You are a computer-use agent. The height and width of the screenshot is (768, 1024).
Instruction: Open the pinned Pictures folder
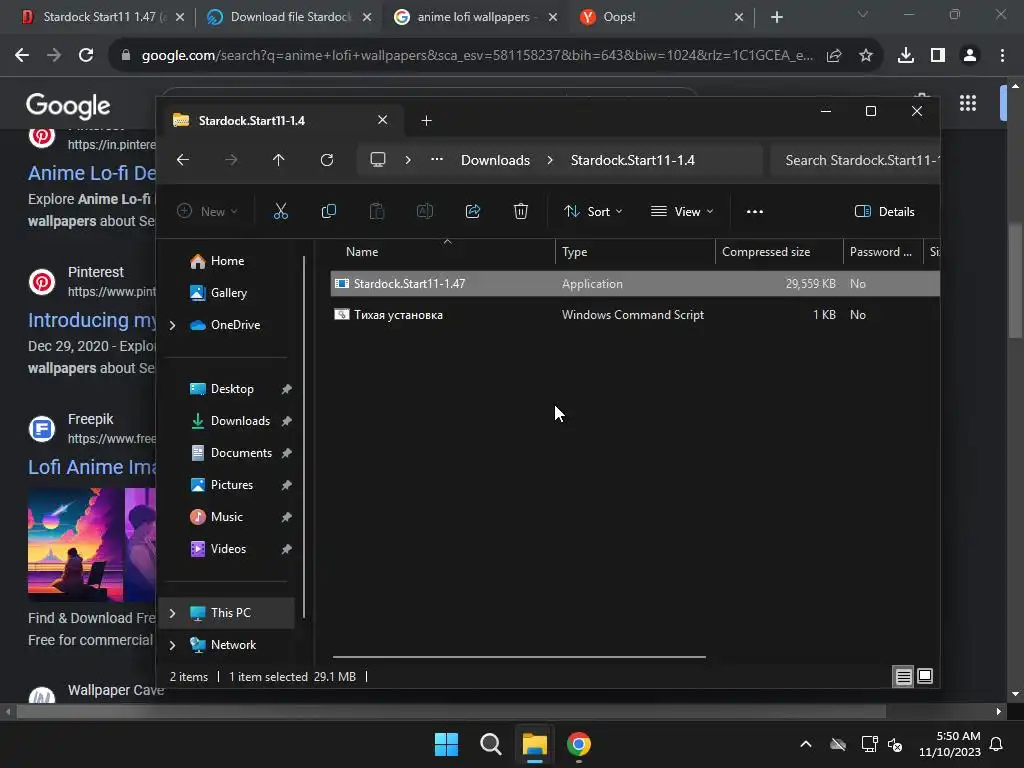pyautogui.click(x=229, y=485)
